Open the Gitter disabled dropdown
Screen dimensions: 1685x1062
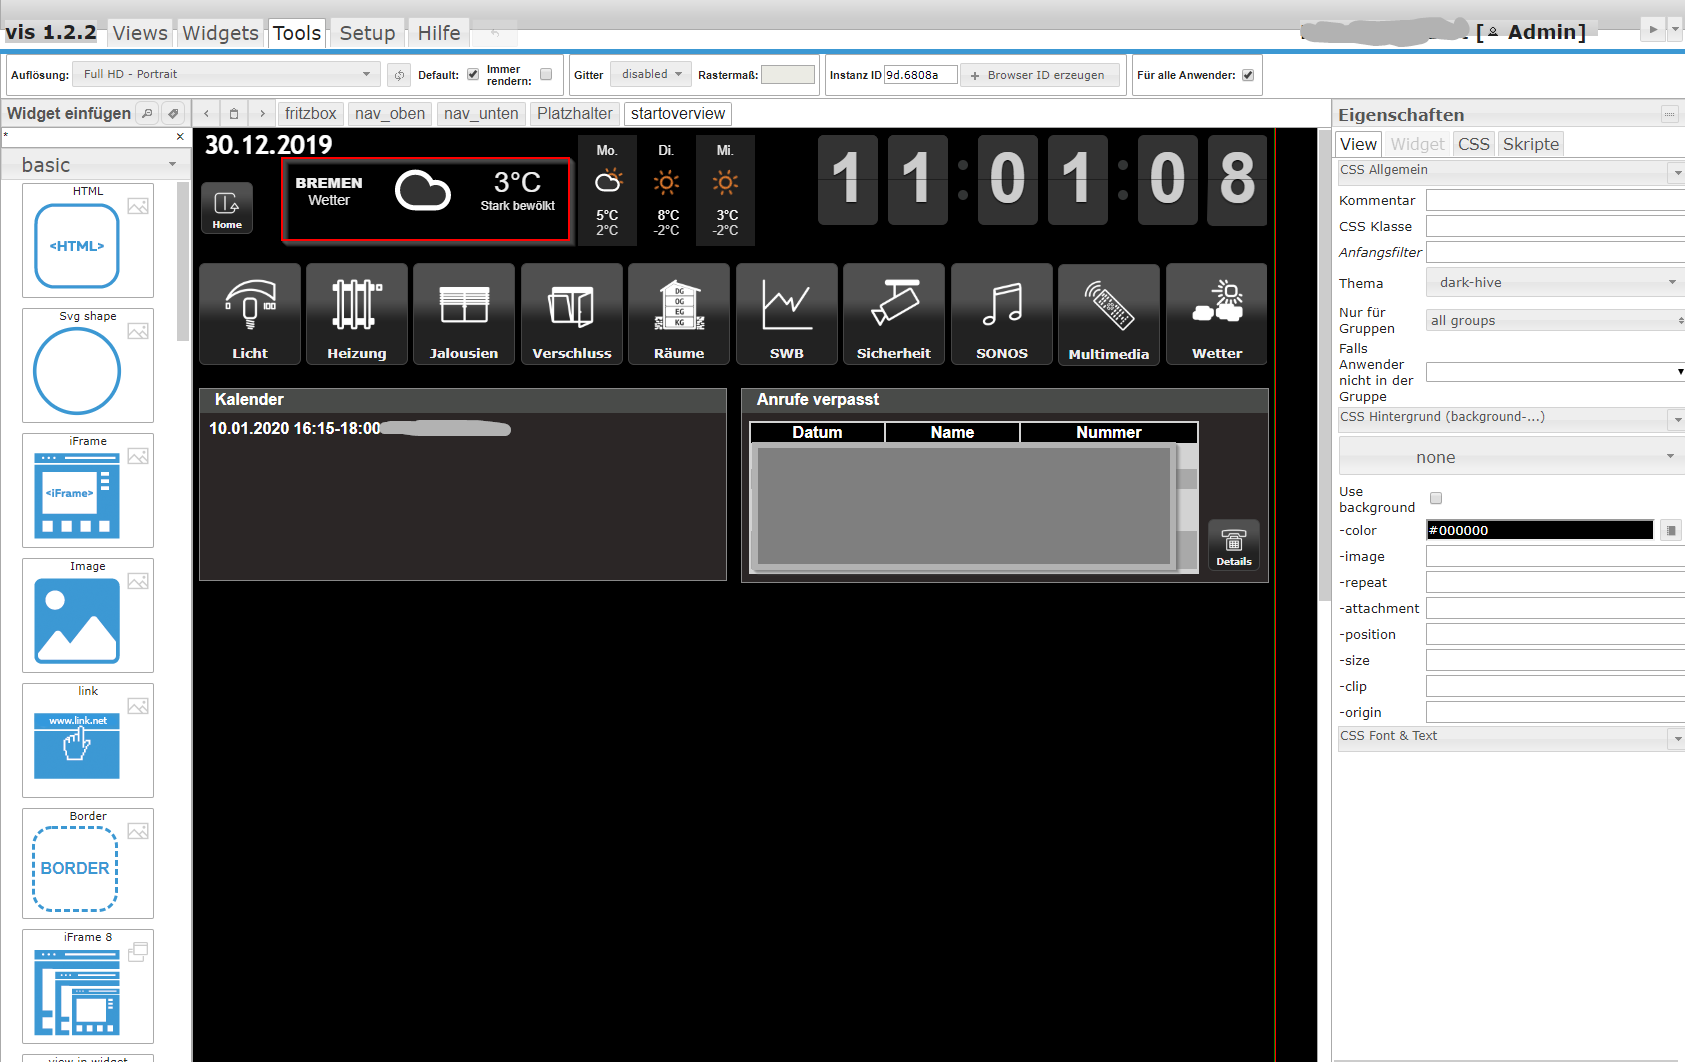[651, 74]
